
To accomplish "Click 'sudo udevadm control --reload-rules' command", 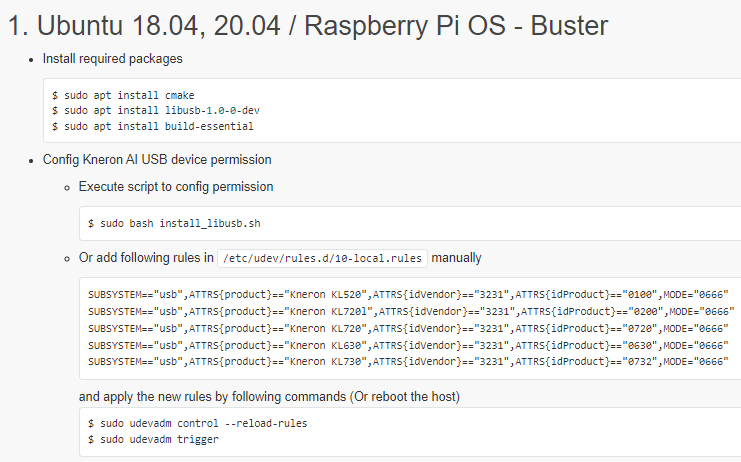I will pos(198,423).
